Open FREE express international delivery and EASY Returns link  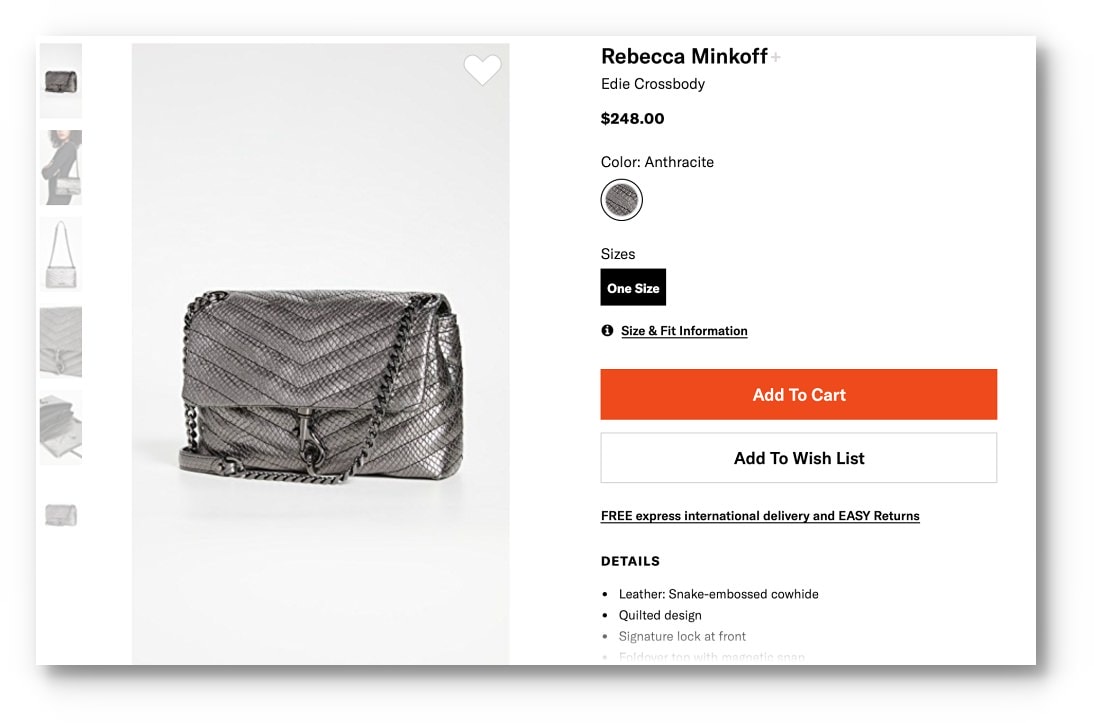coord(760,516)
